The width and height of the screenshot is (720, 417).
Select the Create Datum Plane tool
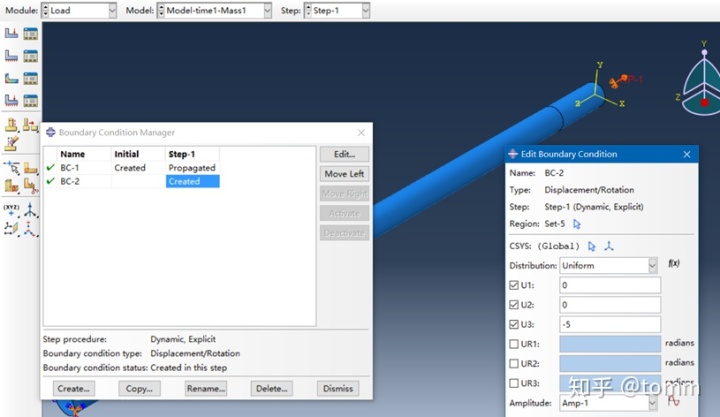click(11, 228)
